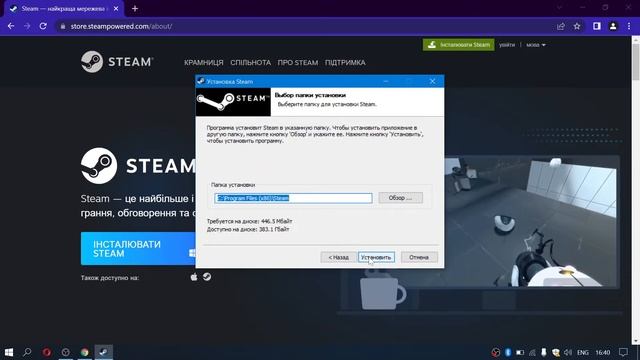
Task: Click the увійти sign-in link
Action: [x=507, y=45]
